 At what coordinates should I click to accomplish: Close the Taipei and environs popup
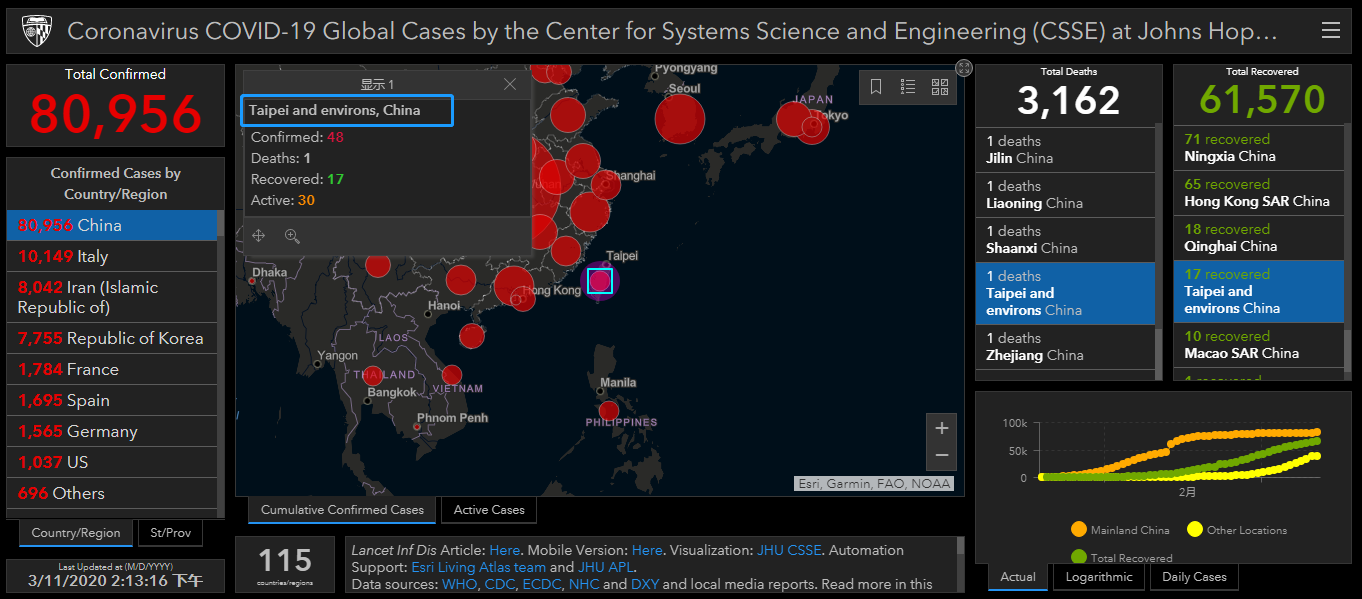click(x=510, y=84)
